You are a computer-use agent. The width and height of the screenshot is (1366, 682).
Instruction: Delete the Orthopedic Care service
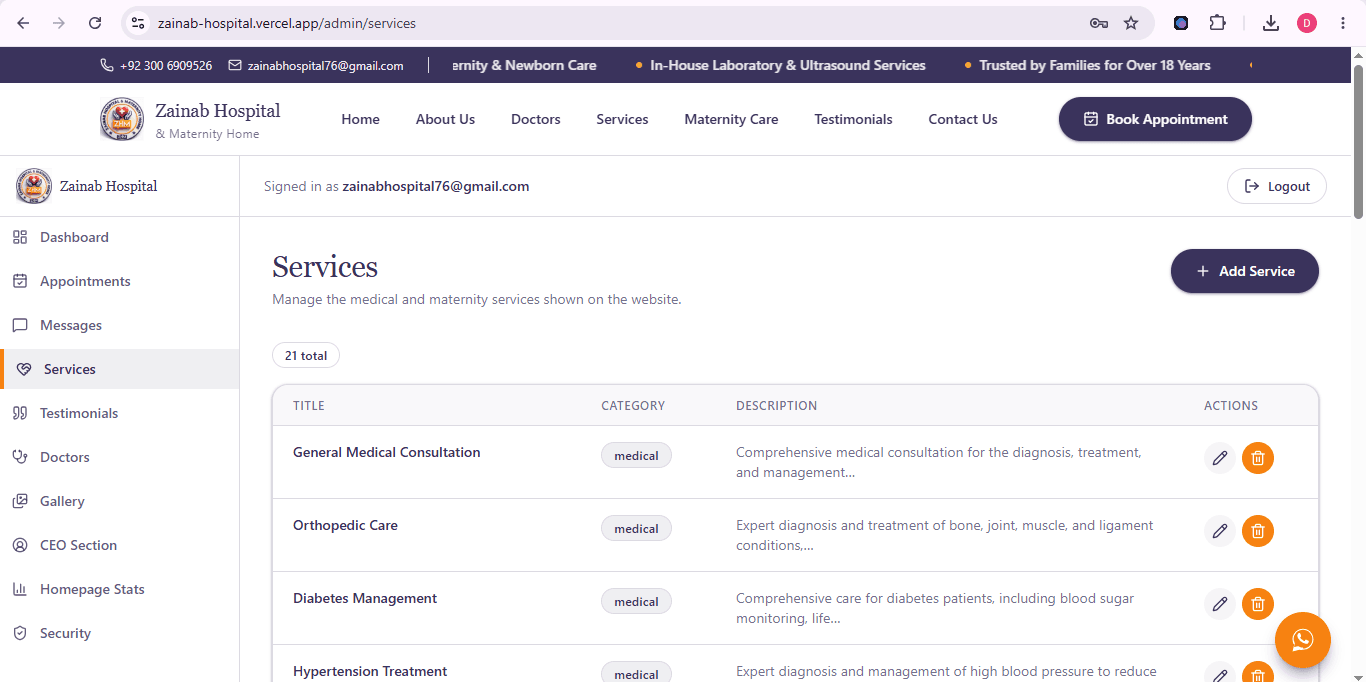click(x=1258, y=531)
